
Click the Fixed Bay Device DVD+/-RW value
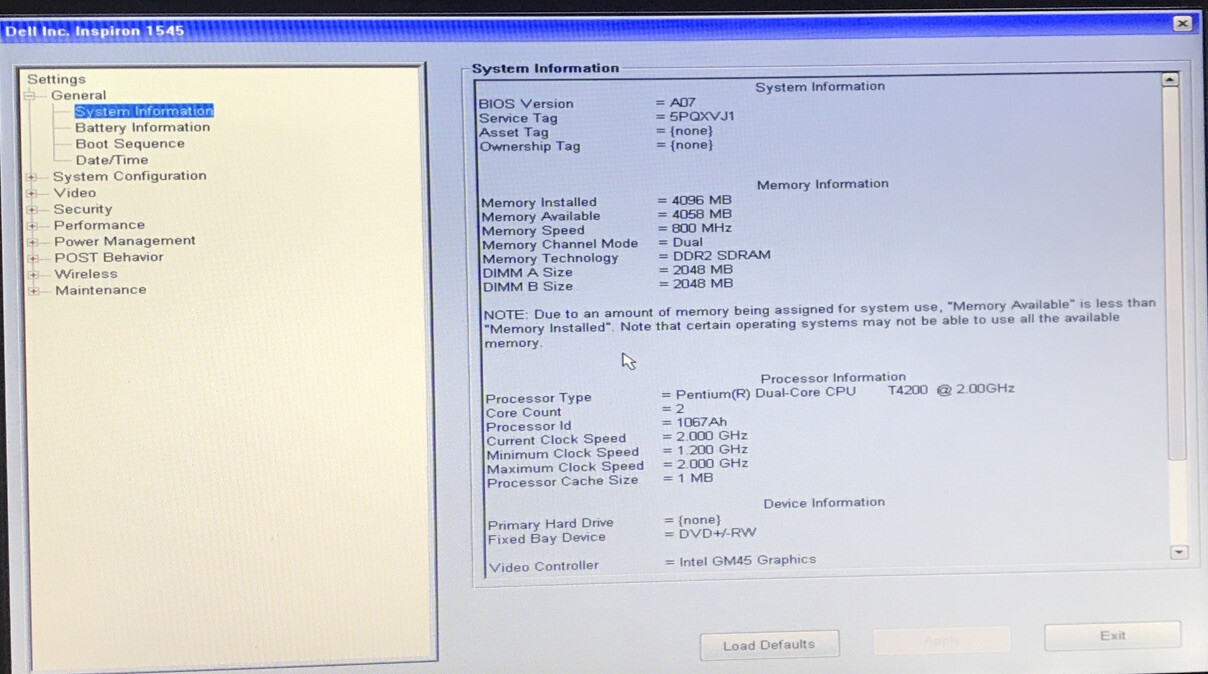[718, 533]
